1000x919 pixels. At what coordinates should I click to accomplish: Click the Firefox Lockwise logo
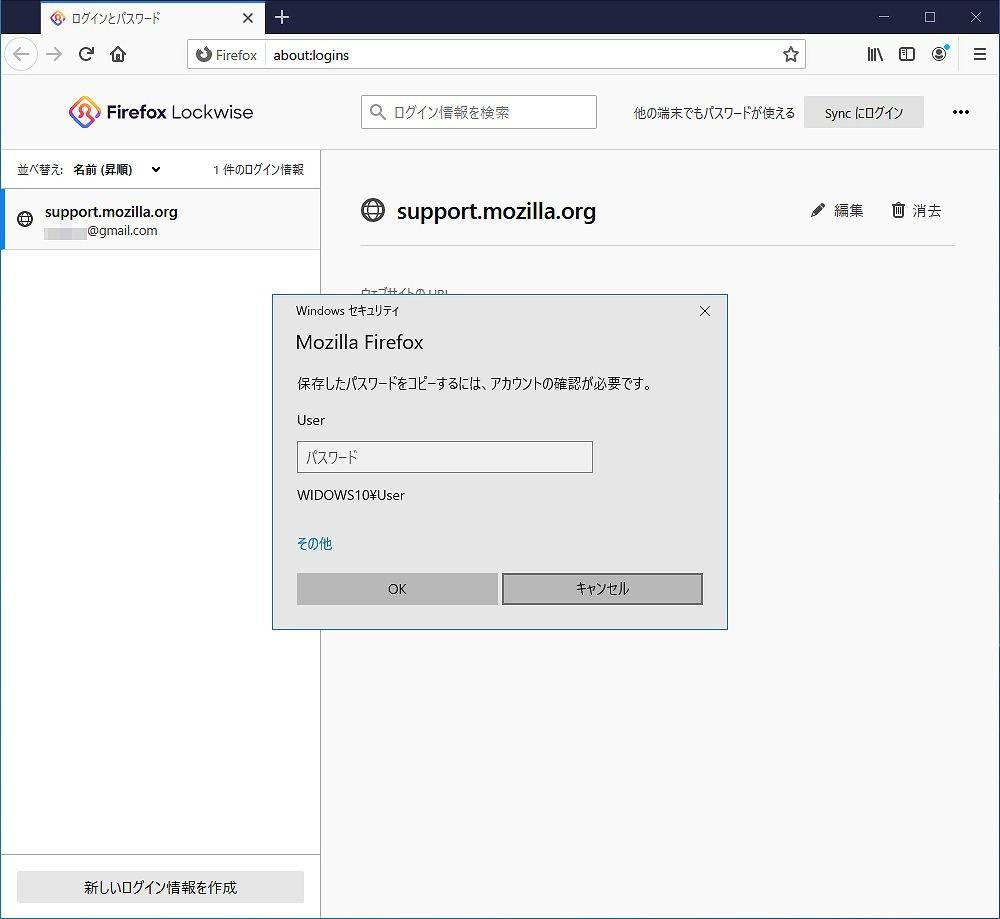[x=161, y=112]
